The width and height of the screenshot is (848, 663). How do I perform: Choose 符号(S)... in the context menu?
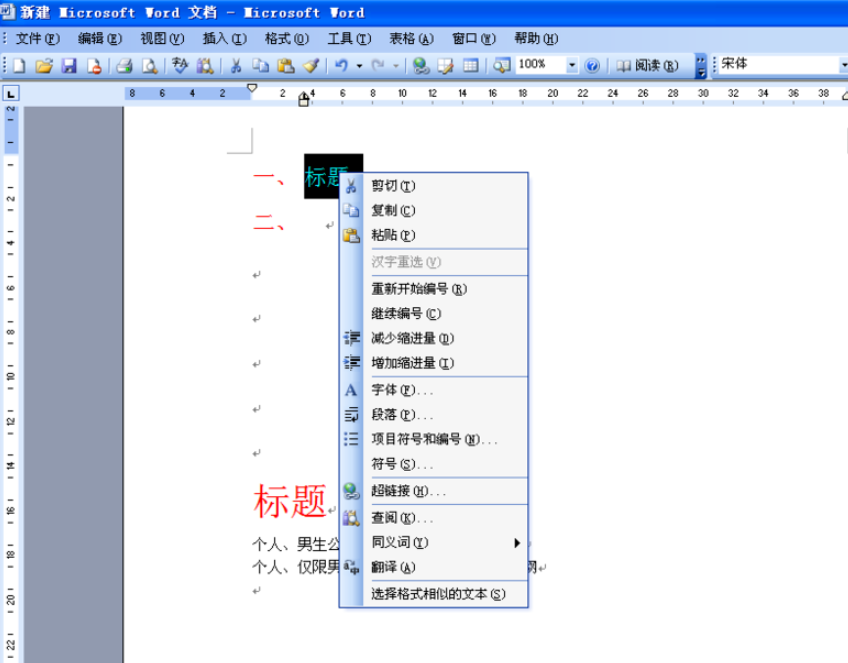[434, 465]
